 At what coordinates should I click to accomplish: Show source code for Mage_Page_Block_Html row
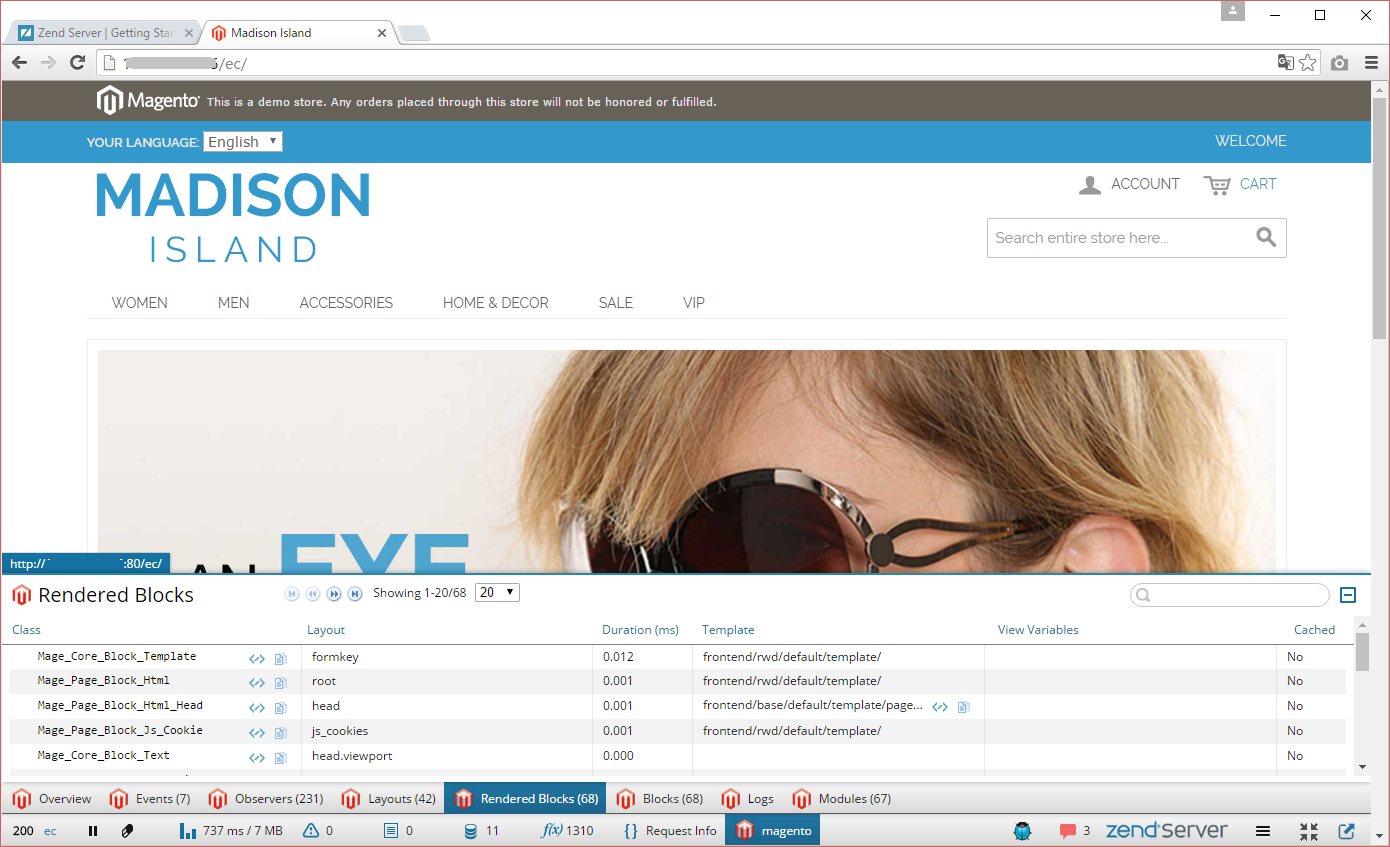pyautogui.click(x=257, y=682)
